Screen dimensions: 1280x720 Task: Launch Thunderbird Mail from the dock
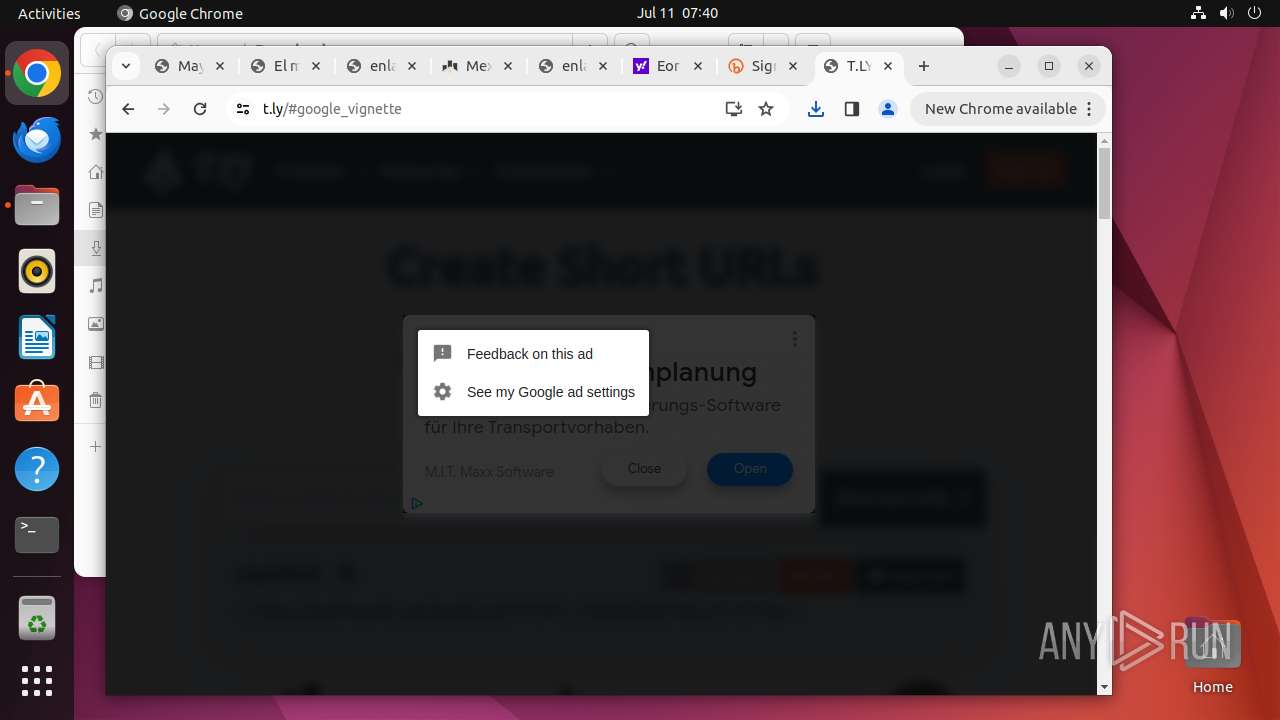[x=37, y=140]
